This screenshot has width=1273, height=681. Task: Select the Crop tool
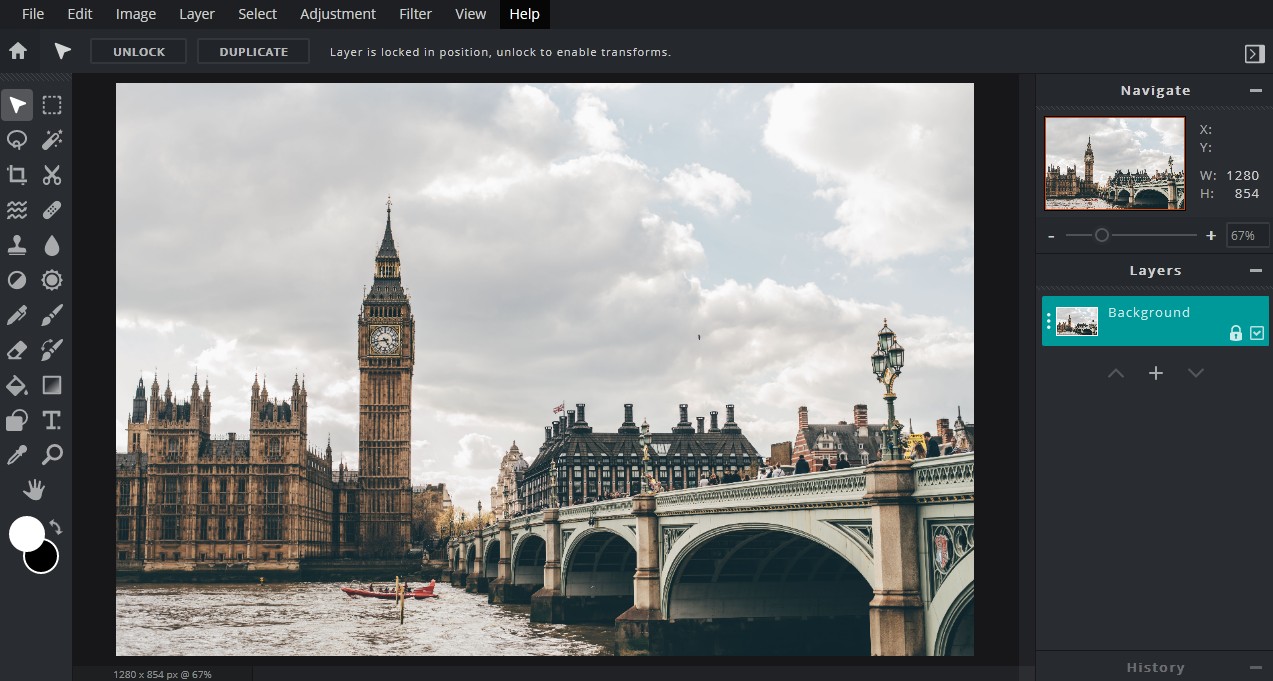(x=17, y=175)
